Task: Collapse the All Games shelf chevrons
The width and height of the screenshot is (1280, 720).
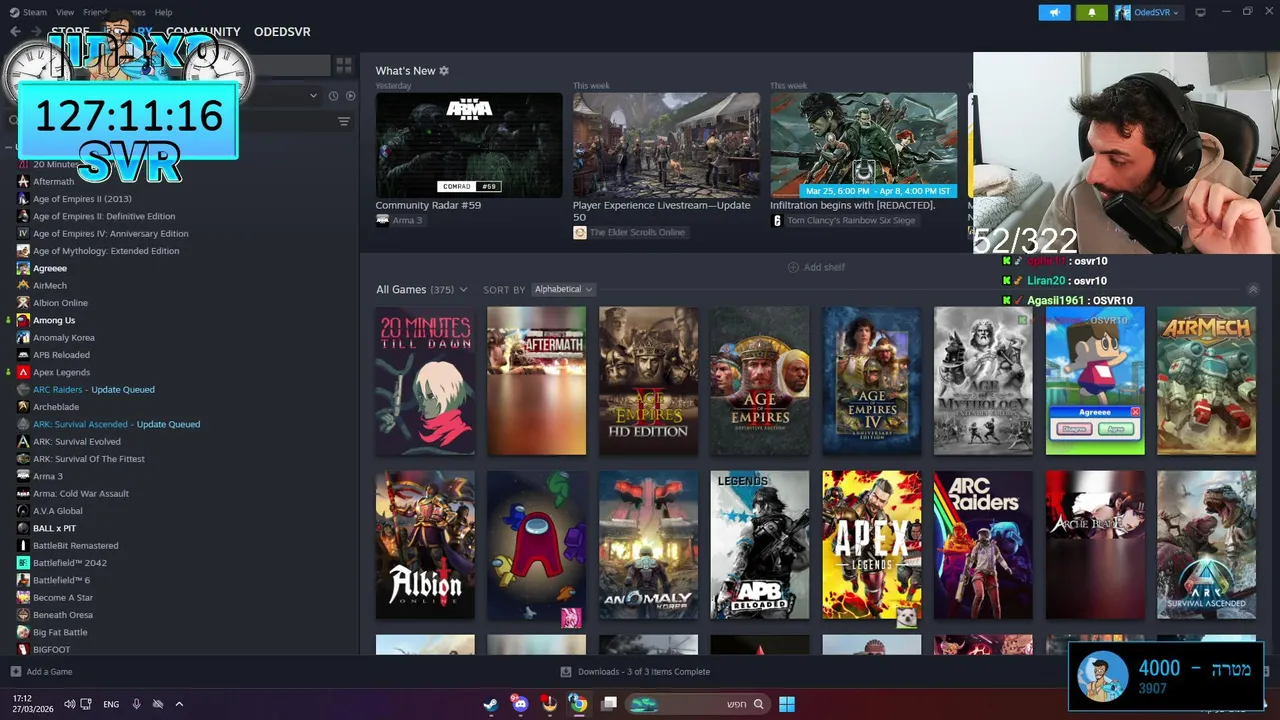Action: coord(1253,289)
